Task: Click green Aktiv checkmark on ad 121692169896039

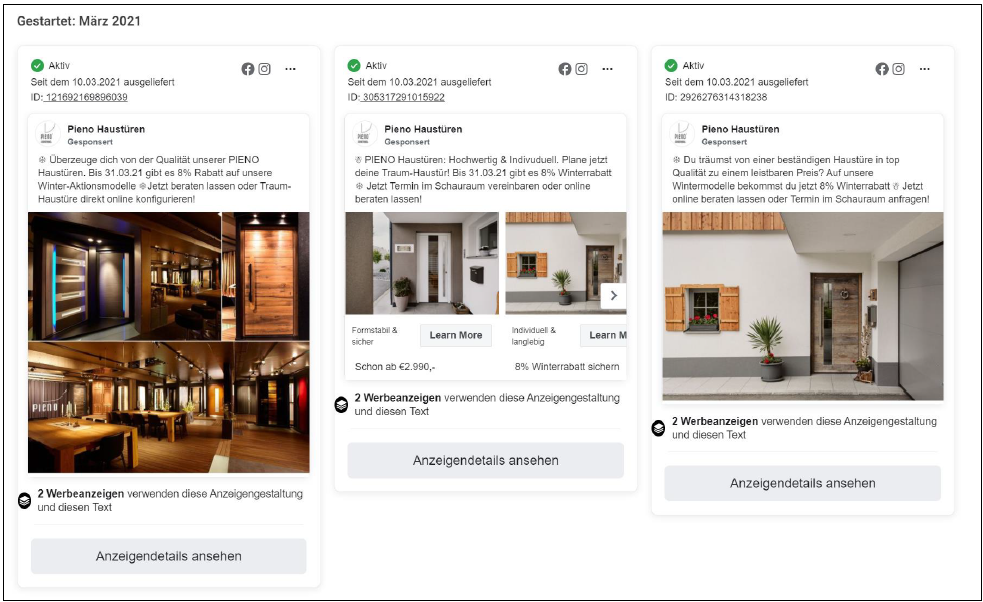Action: click(37, 65)
